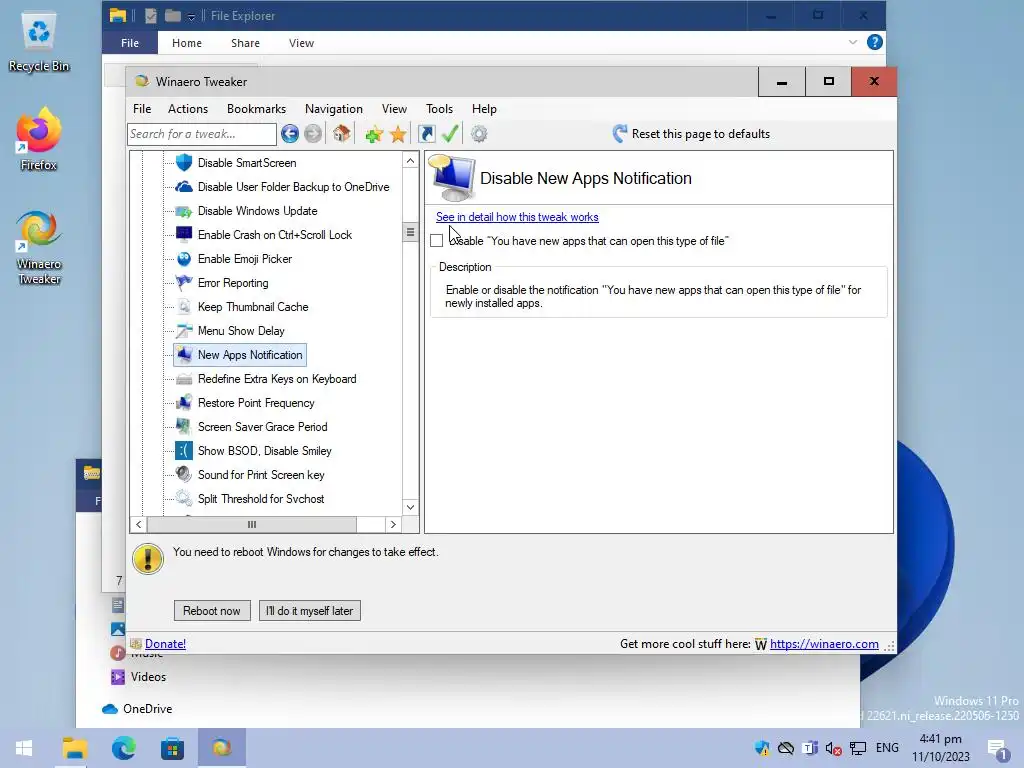Open File Explorer from the taskbar

coord(74,748)
